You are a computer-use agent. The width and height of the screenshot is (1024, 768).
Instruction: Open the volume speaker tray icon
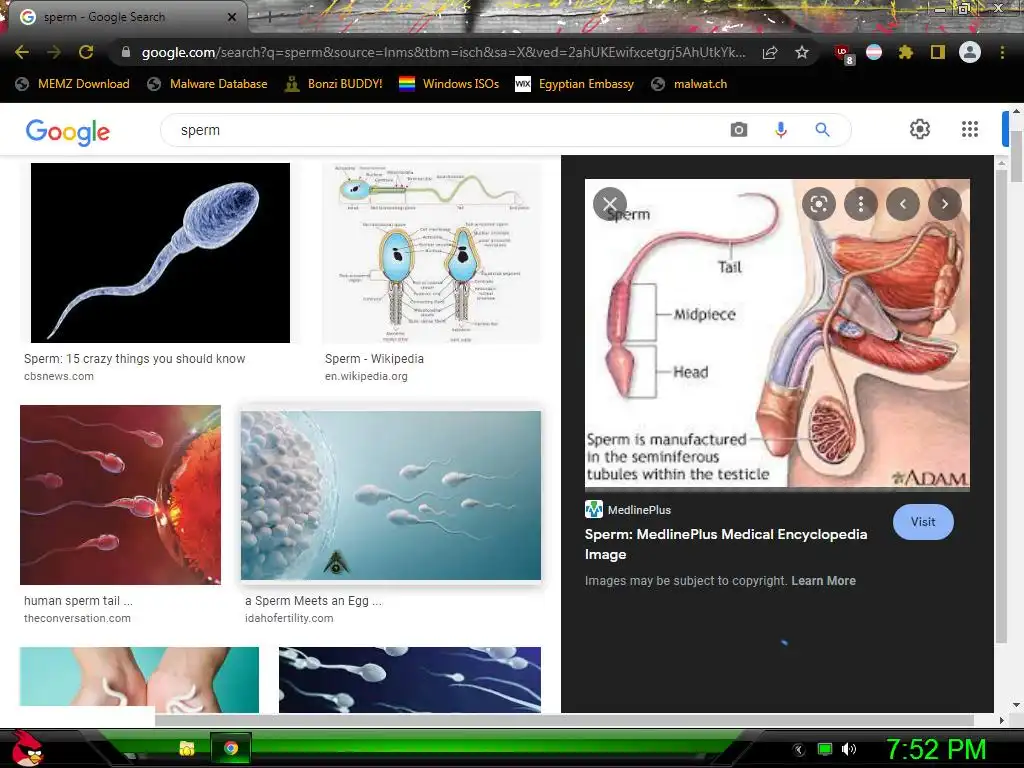point(848,749)
